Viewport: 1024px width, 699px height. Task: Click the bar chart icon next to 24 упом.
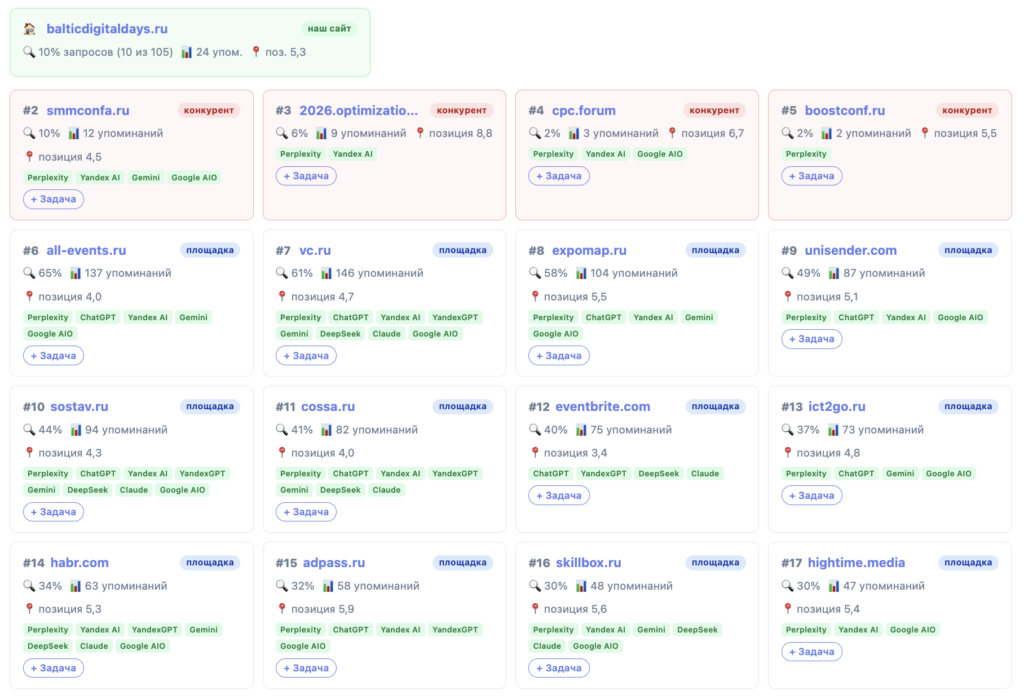[187, 52]
